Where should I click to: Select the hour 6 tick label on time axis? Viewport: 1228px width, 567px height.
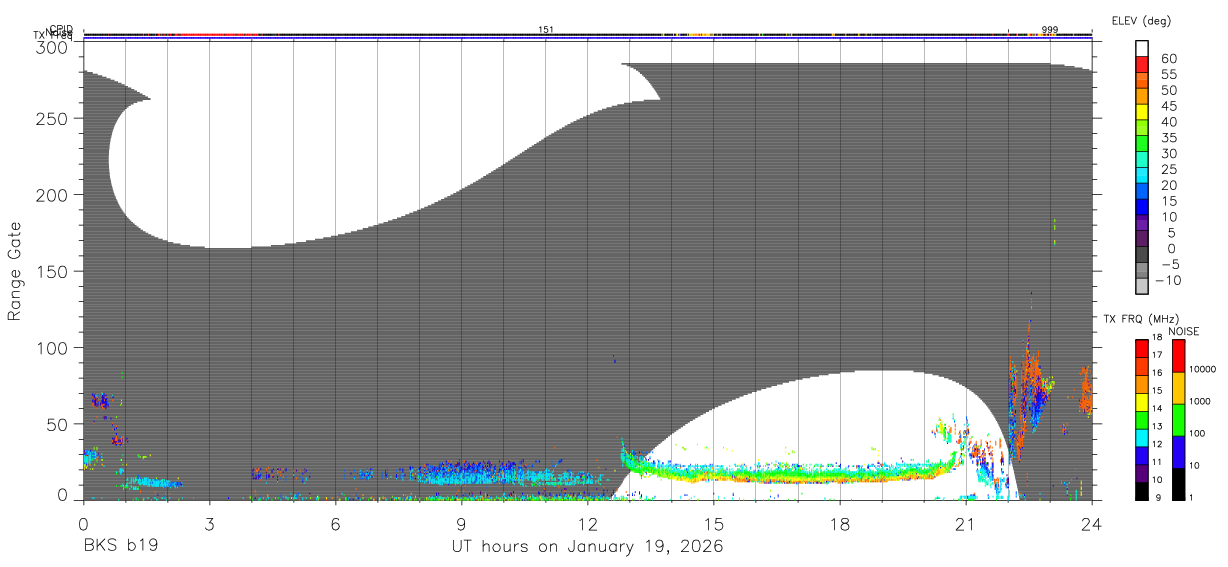coord(335,523)
